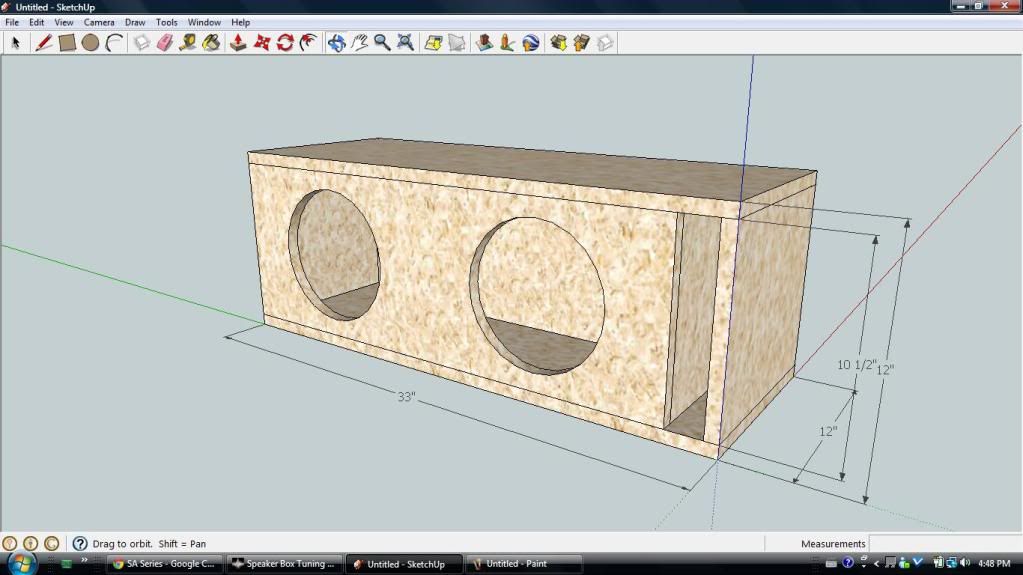Open the Add Location tool
The width and height of the screenshot is (1023, 575).
[x=433, y=43]
